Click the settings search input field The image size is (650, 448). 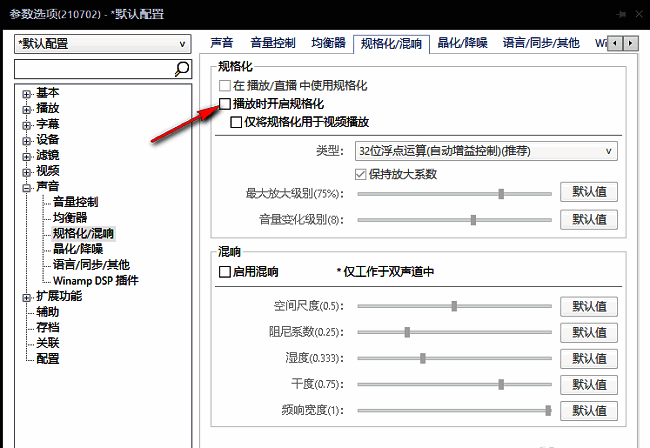coord(94,69)
